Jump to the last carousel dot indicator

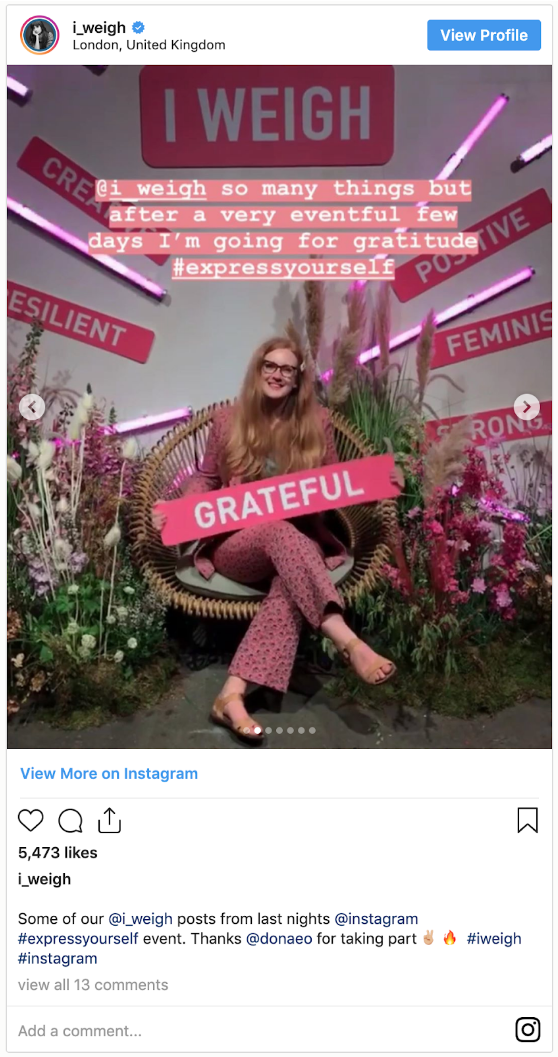click(312, 730)
